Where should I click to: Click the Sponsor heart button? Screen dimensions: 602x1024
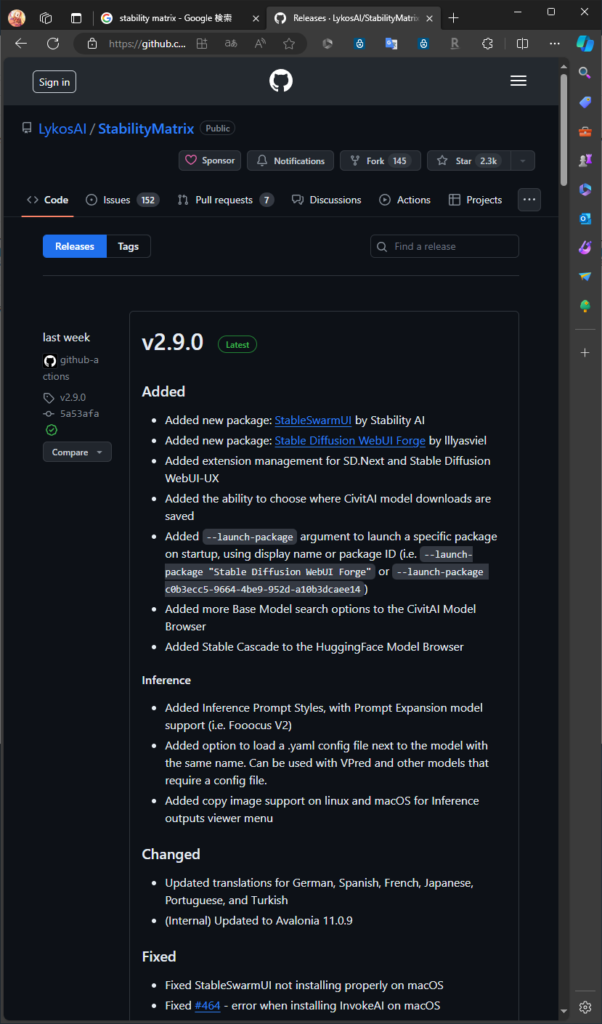point(210,161)
